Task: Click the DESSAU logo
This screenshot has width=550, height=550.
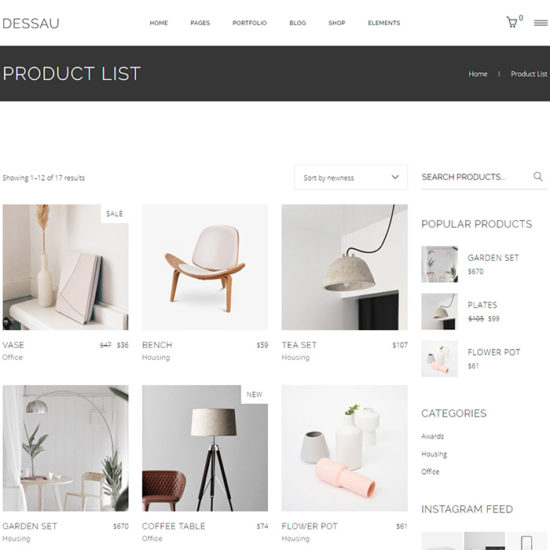Action: click(x=31, y=24)
